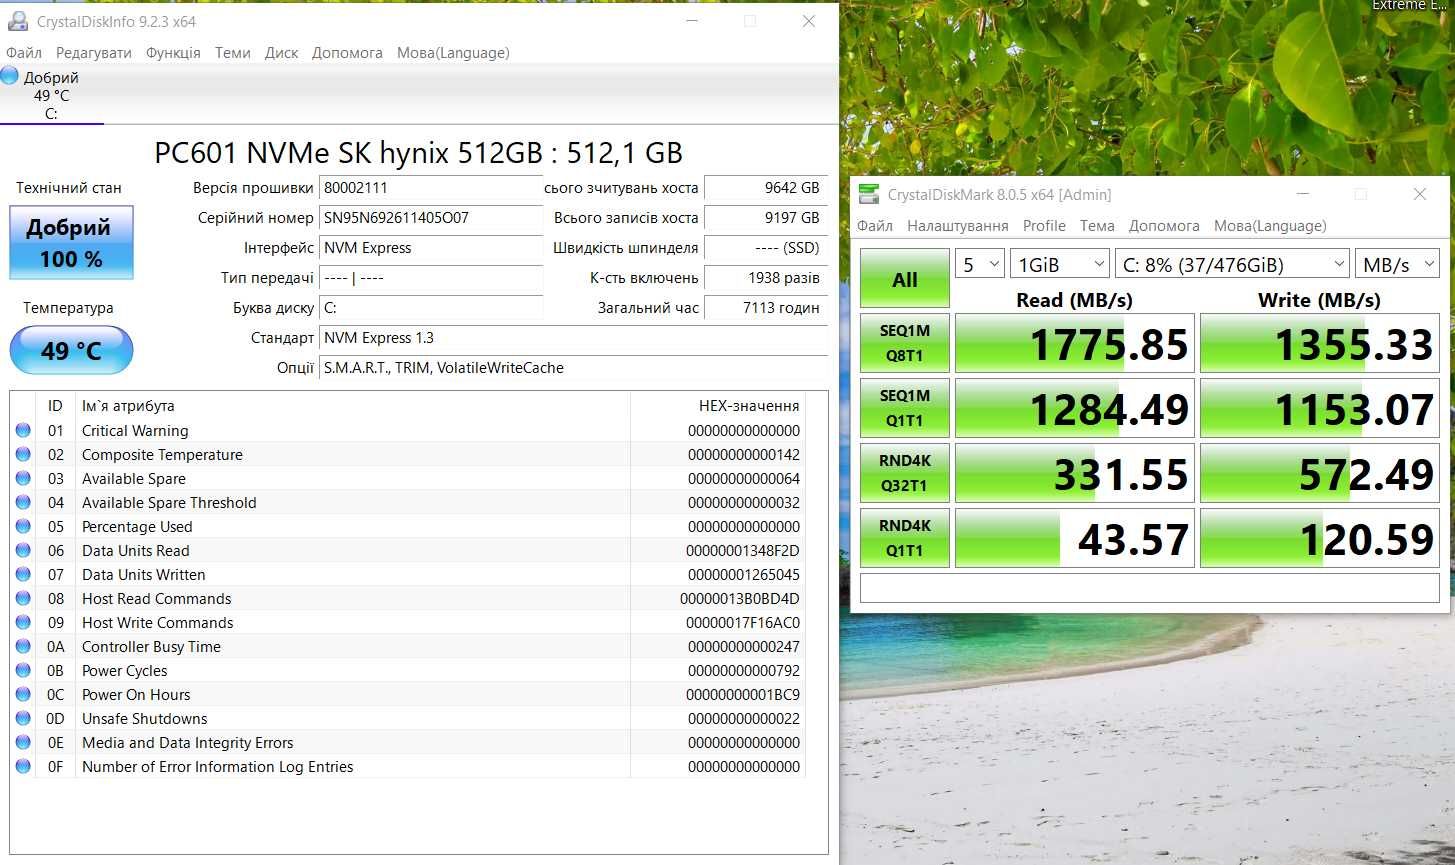Click the total host reads value 9642 GB
Screen dimensions: 1455x865
(766, 188)
